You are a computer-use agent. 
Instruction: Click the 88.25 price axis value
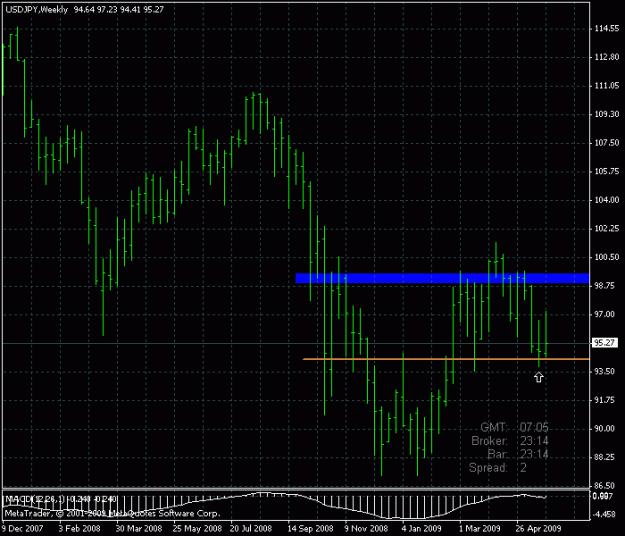pos(605,457)
